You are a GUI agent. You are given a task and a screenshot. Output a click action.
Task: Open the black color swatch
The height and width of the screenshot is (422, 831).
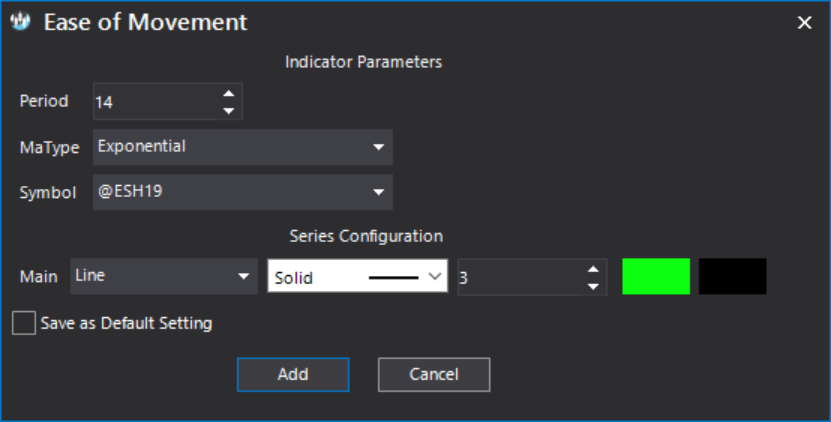[732, 276]
